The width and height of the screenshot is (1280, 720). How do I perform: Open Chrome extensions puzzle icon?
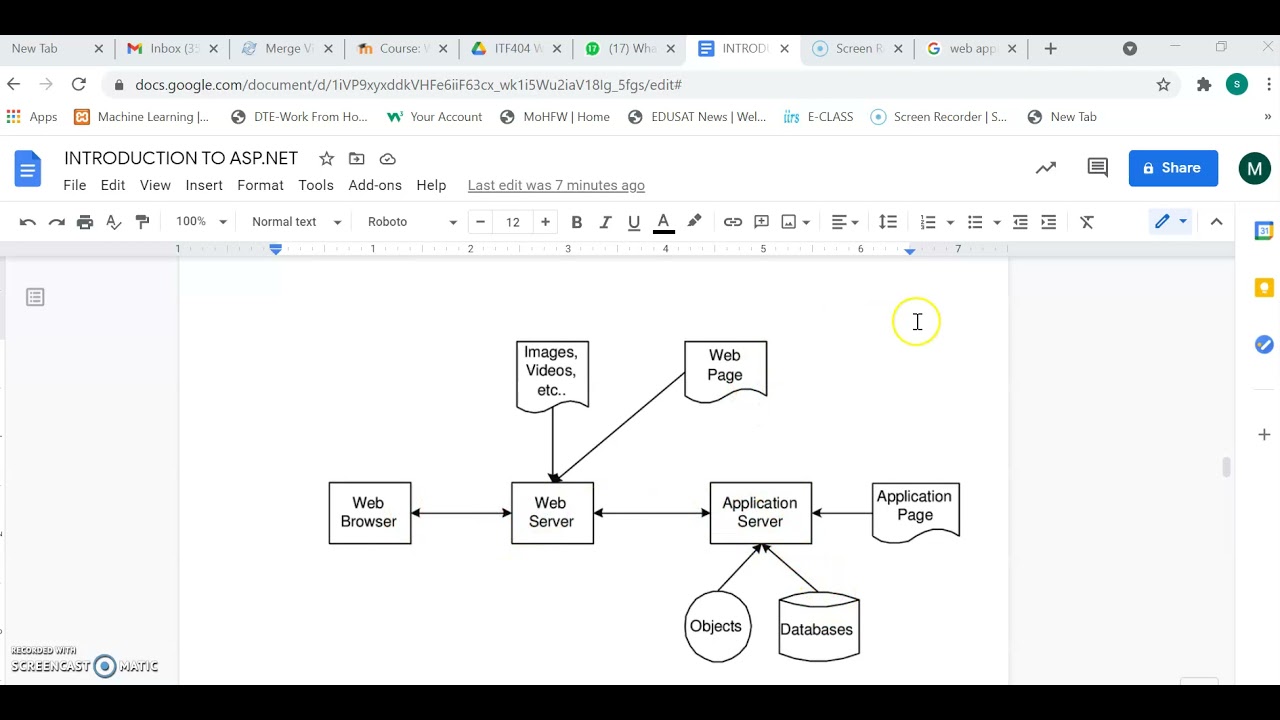pyautogui.click(x=1204, y=85)
